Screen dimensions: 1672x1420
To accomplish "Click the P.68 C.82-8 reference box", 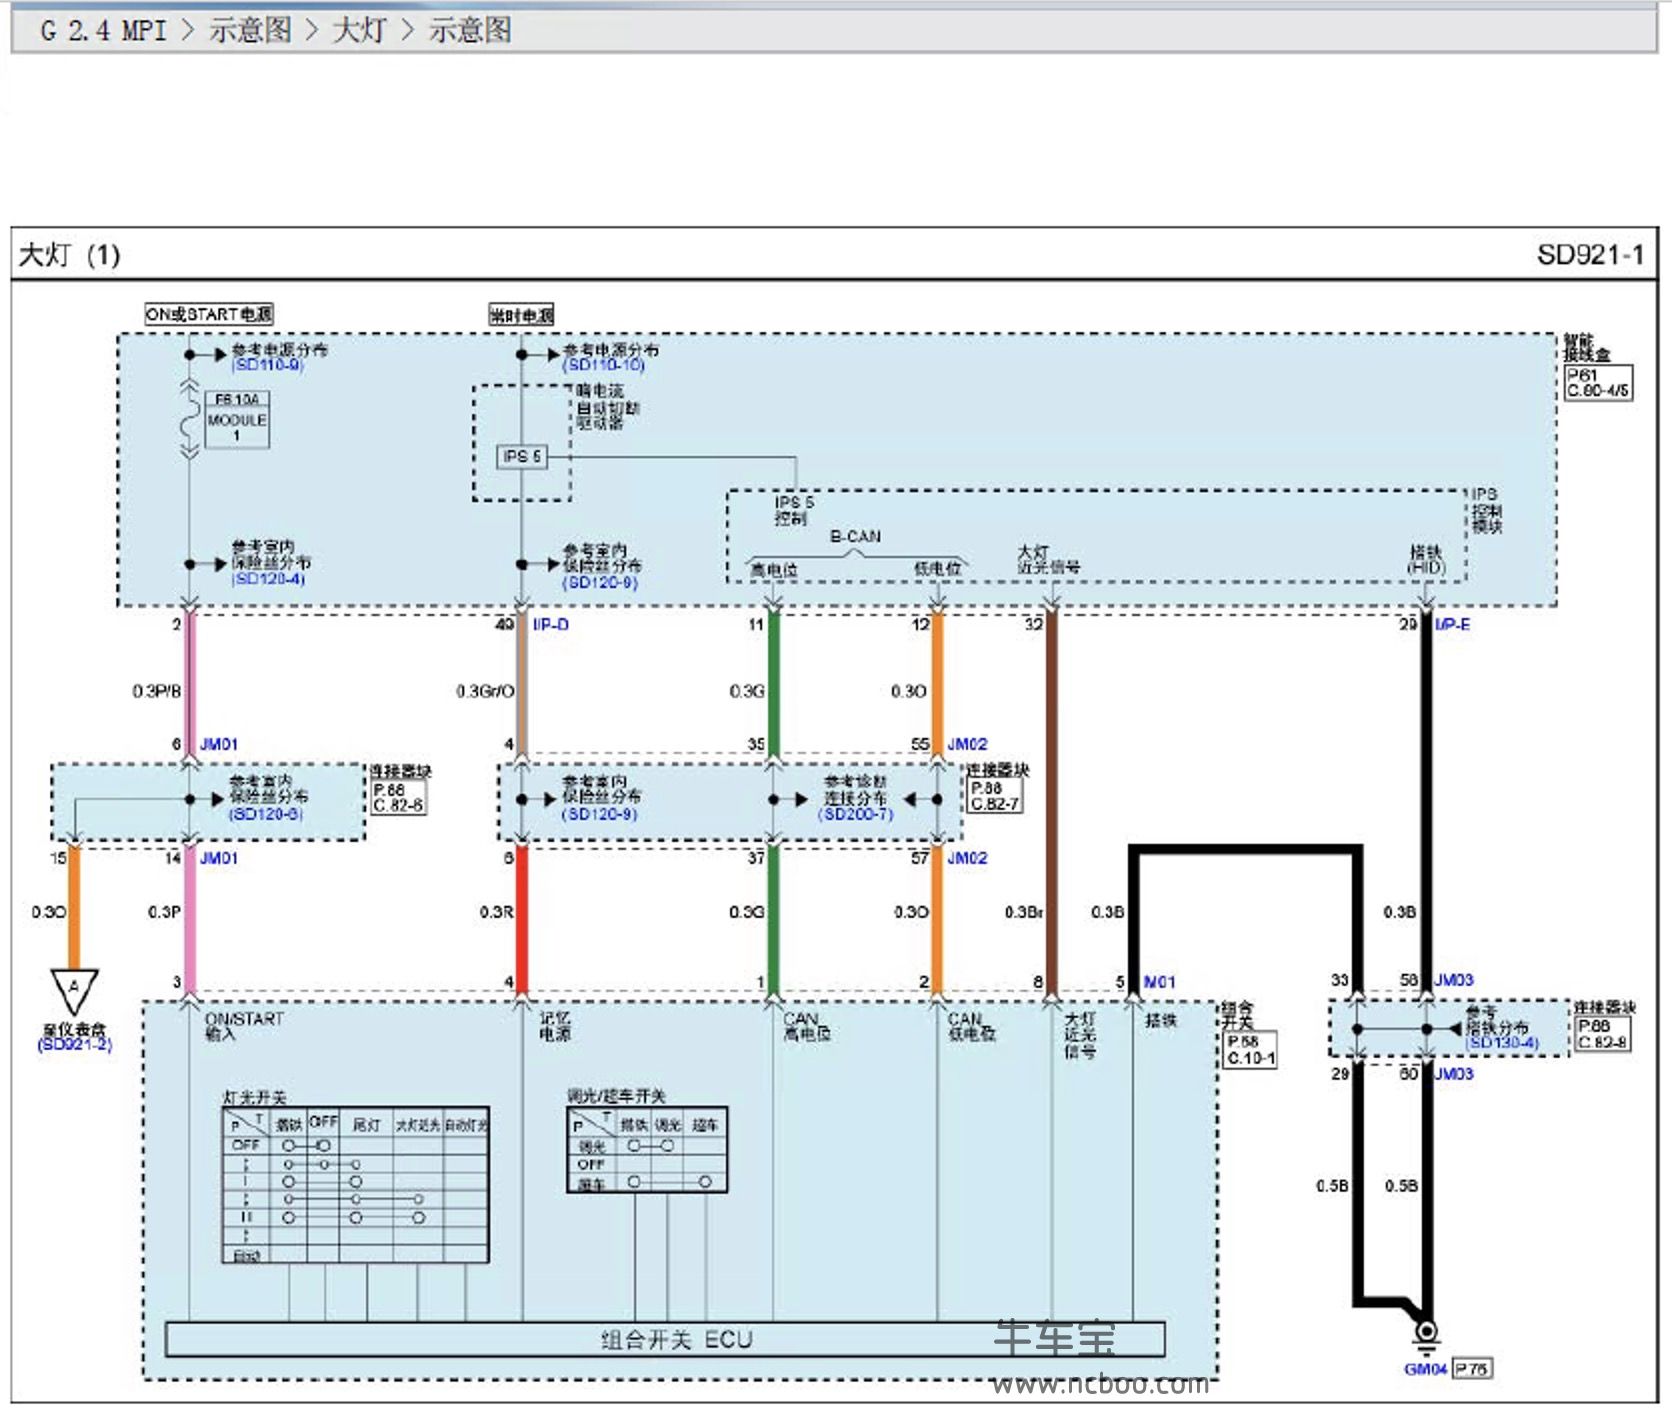I will coord(1603,1034).
